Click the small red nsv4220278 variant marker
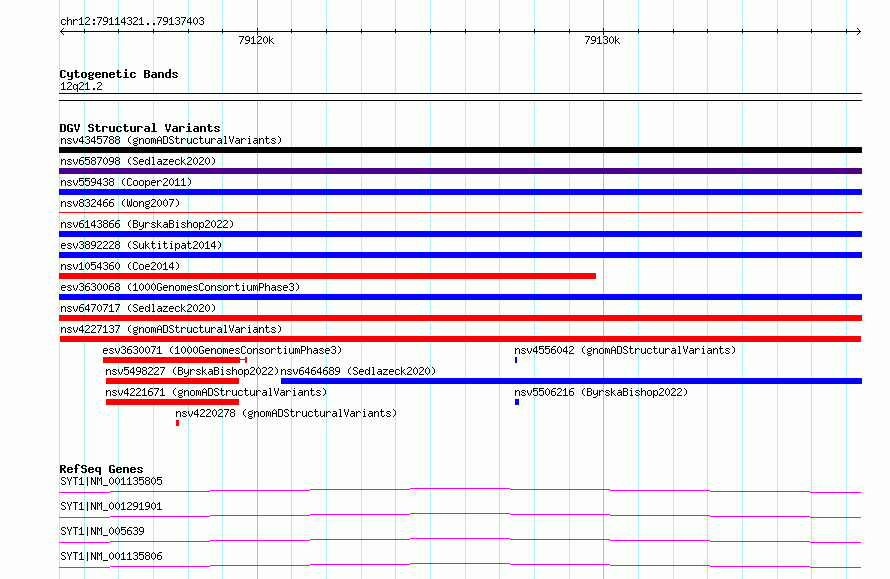Screen dimensions: 890x579 [178, 423]
